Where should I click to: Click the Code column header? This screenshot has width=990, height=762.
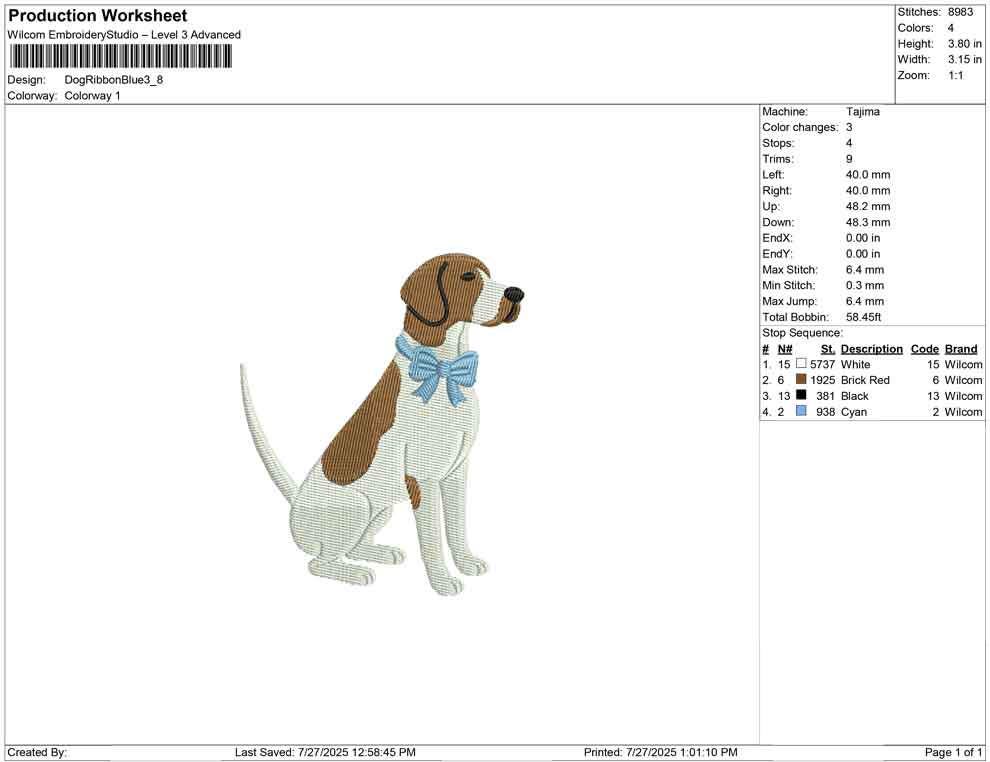coord(924,349)
